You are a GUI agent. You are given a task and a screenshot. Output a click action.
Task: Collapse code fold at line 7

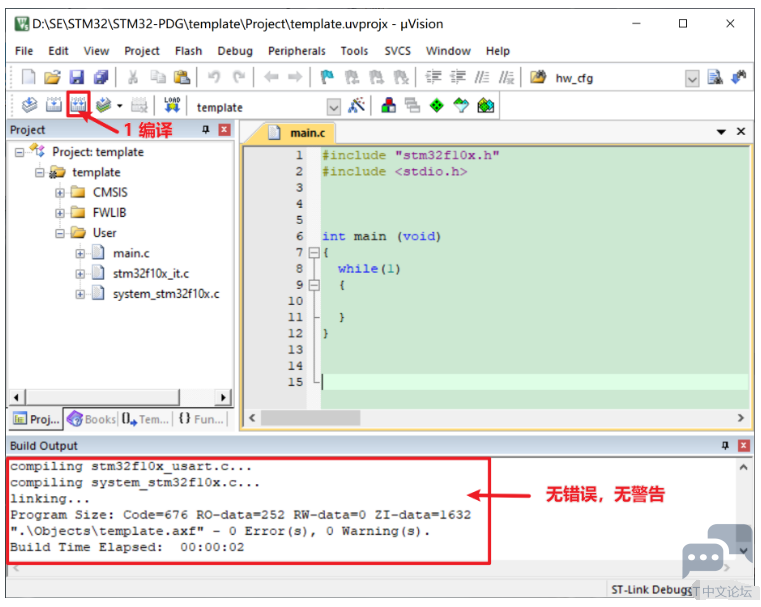(314, 253)
